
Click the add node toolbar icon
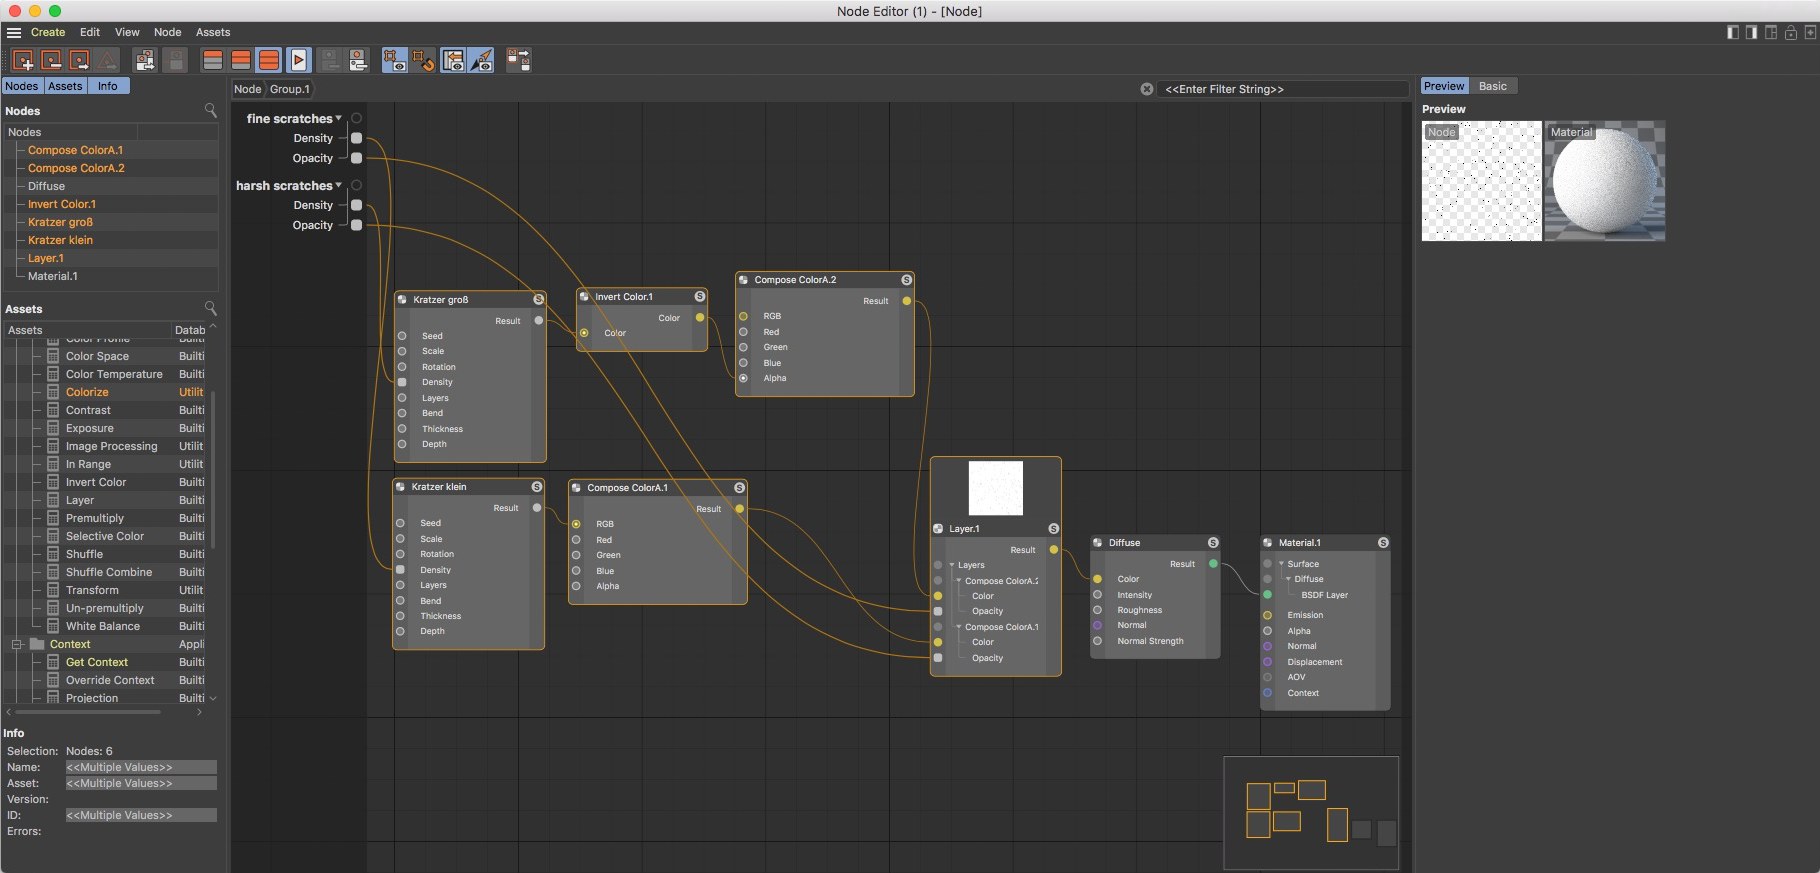point(22,61)
